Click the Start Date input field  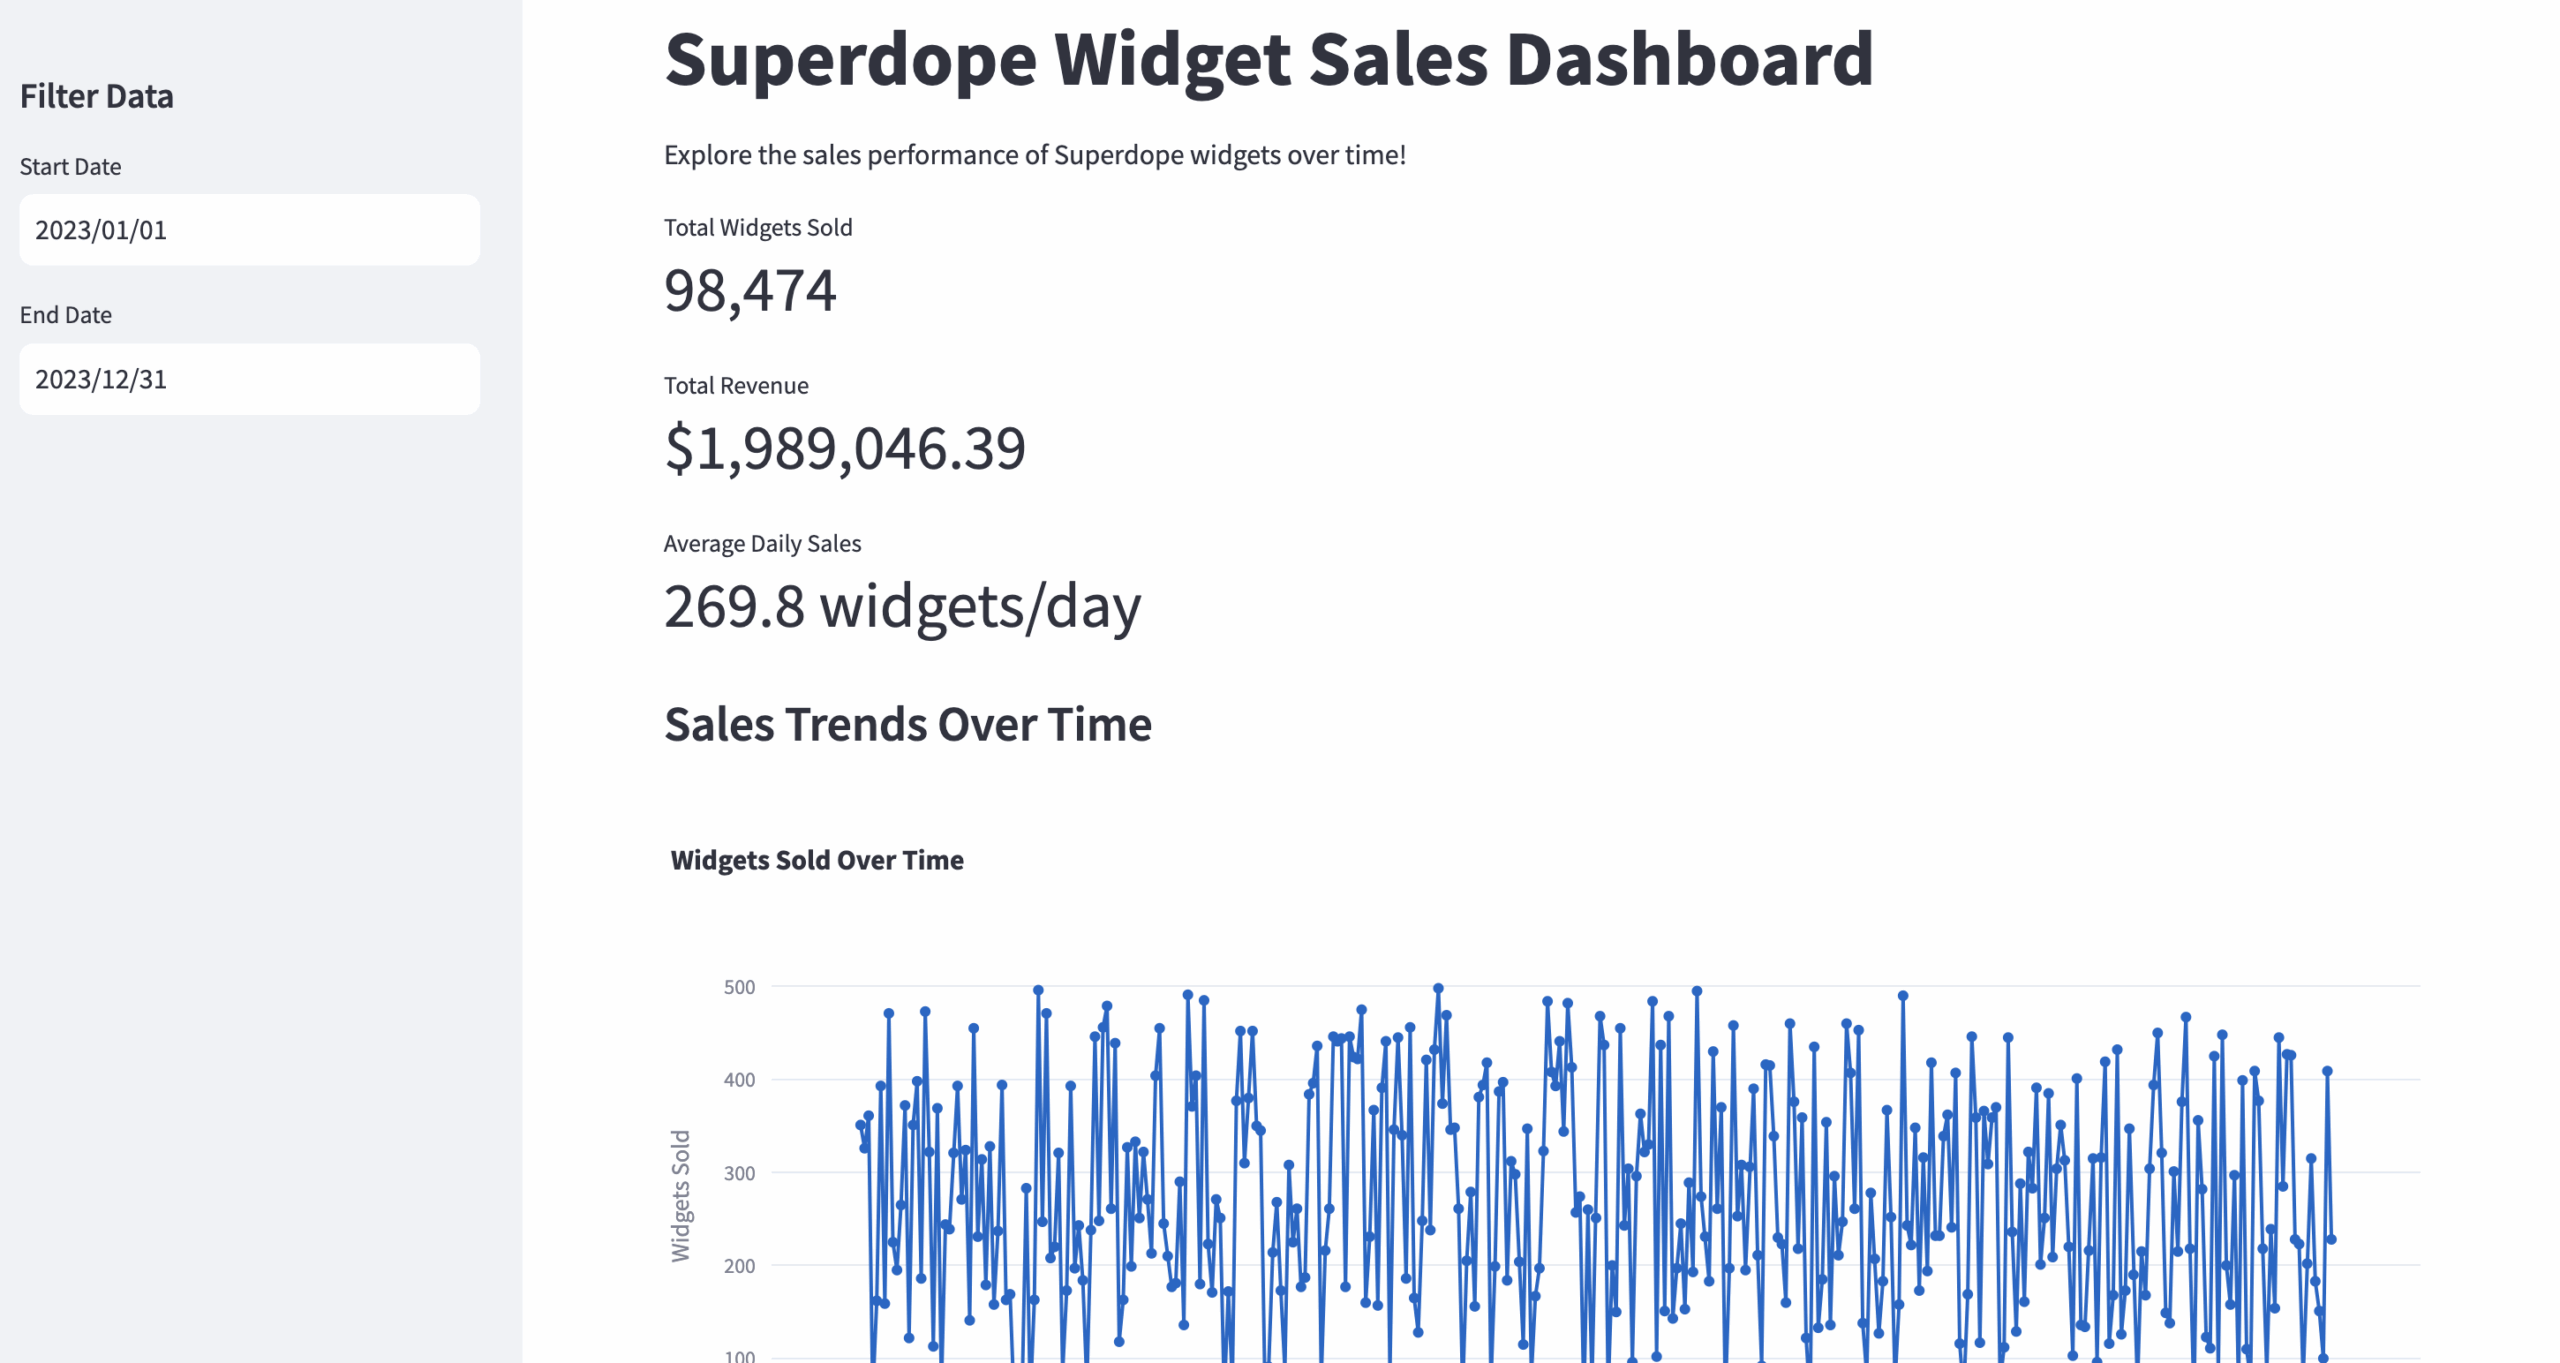click(x=248, y=230)
